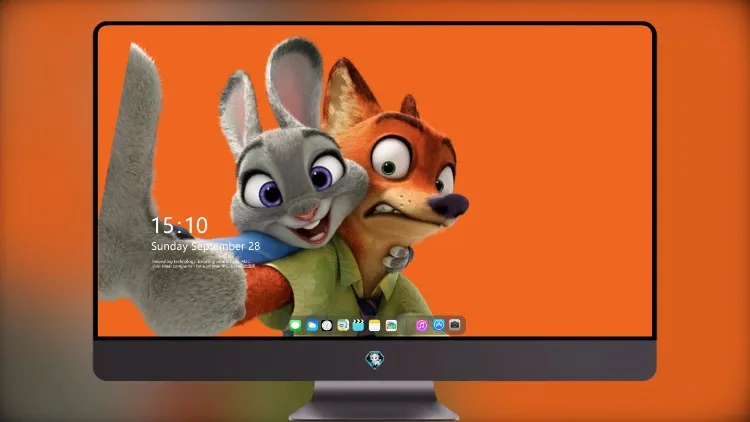
Task: Open the Maps app icon in dock
Action: (343, 325)
